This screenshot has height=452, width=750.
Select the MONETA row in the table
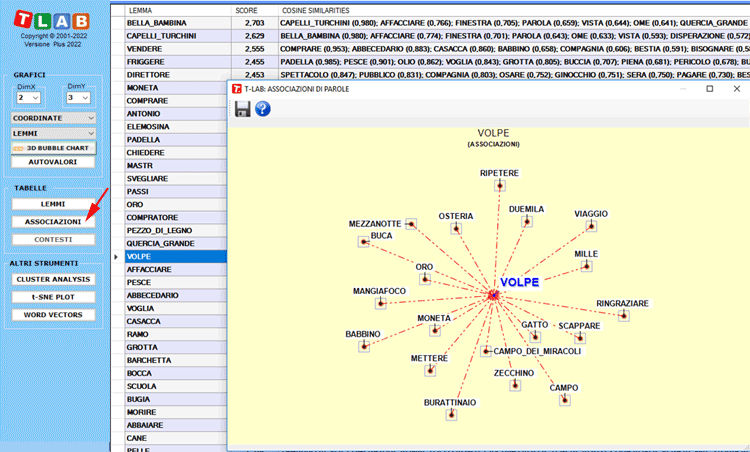coord(176,88)
